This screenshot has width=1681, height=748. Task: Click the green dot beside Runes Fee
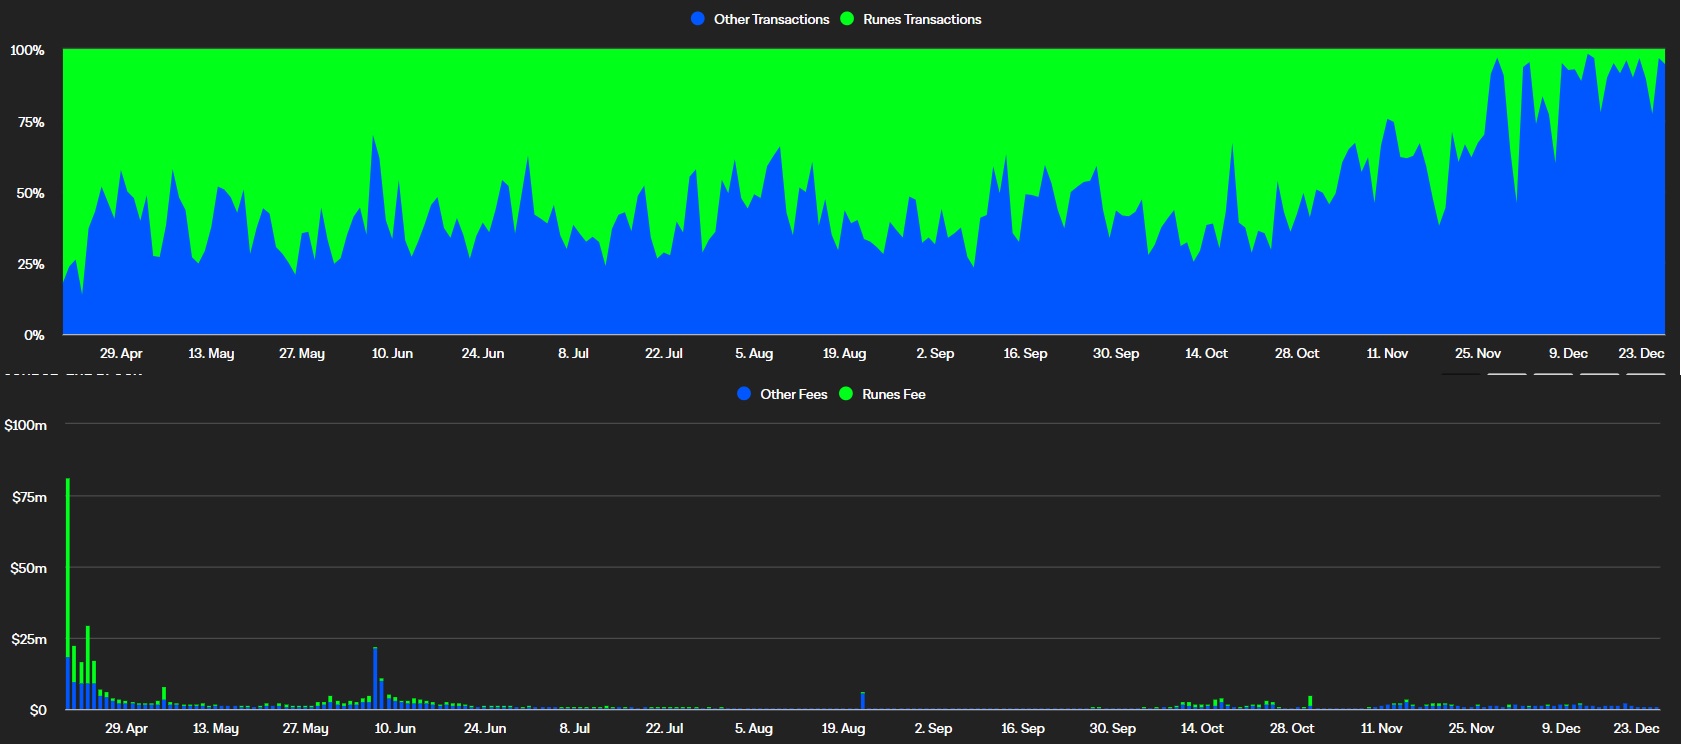[846, 394]
